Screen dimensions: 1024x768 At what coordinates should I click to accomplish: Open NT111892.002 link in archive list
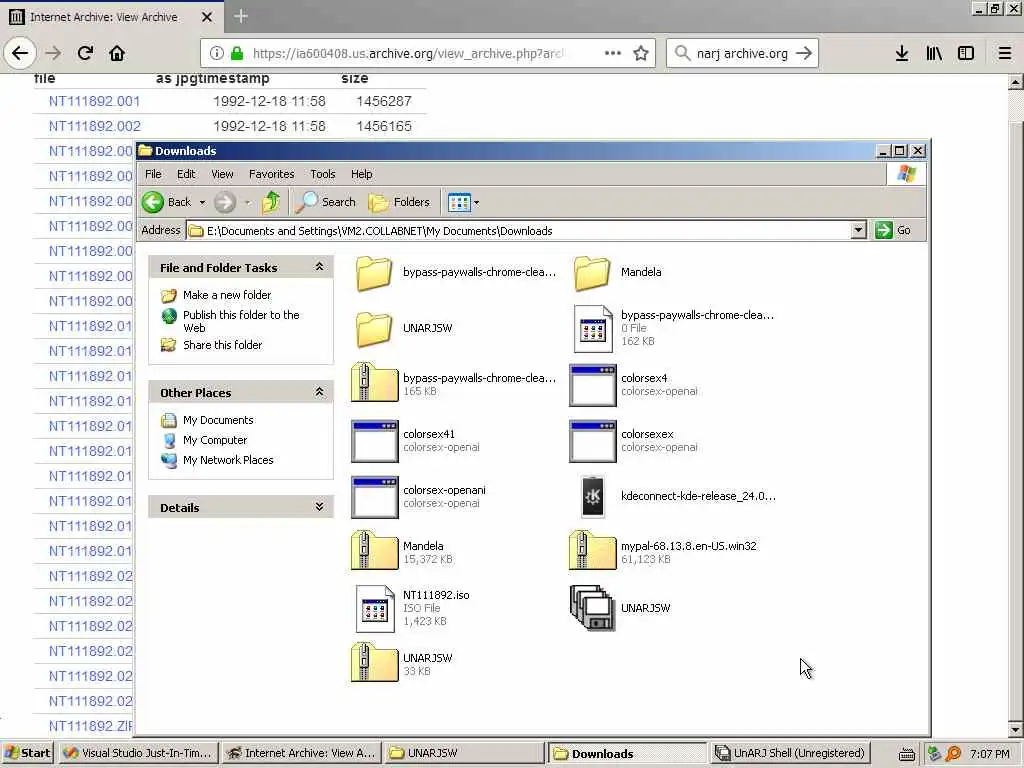coord(95,126)
